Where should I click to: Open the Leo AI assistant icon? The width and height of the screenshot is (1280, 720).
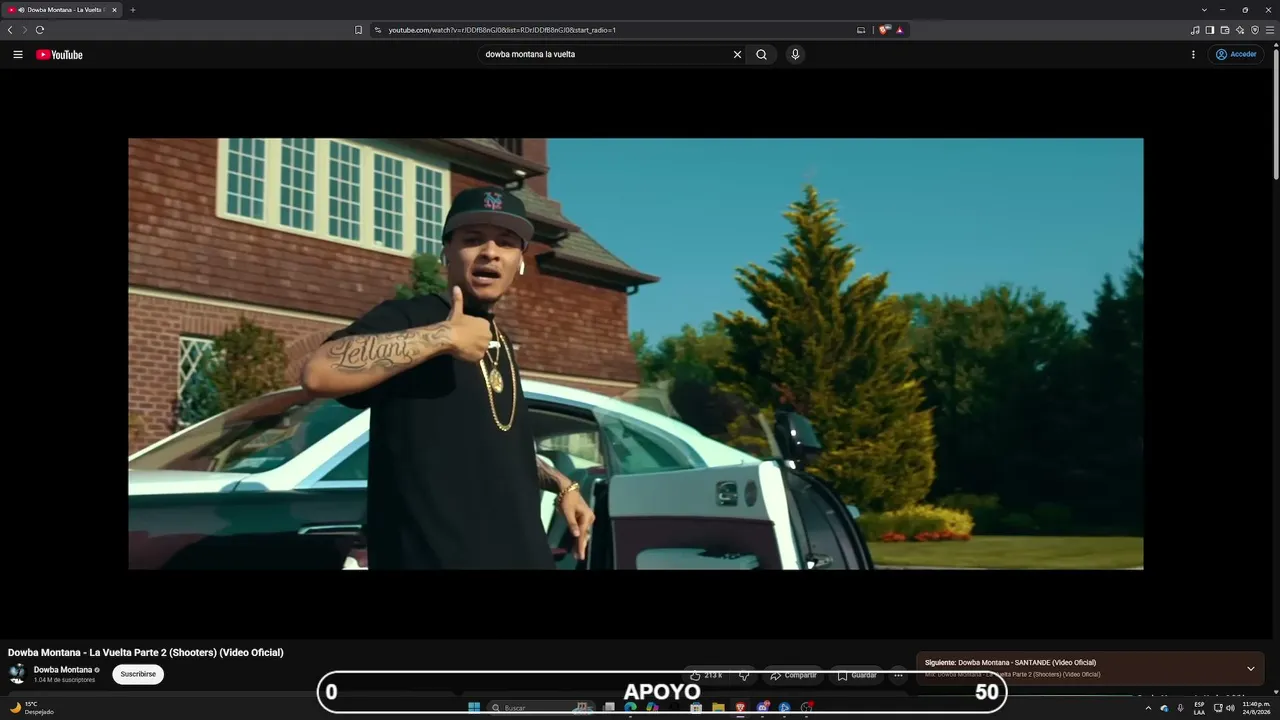coord(1240,30)
